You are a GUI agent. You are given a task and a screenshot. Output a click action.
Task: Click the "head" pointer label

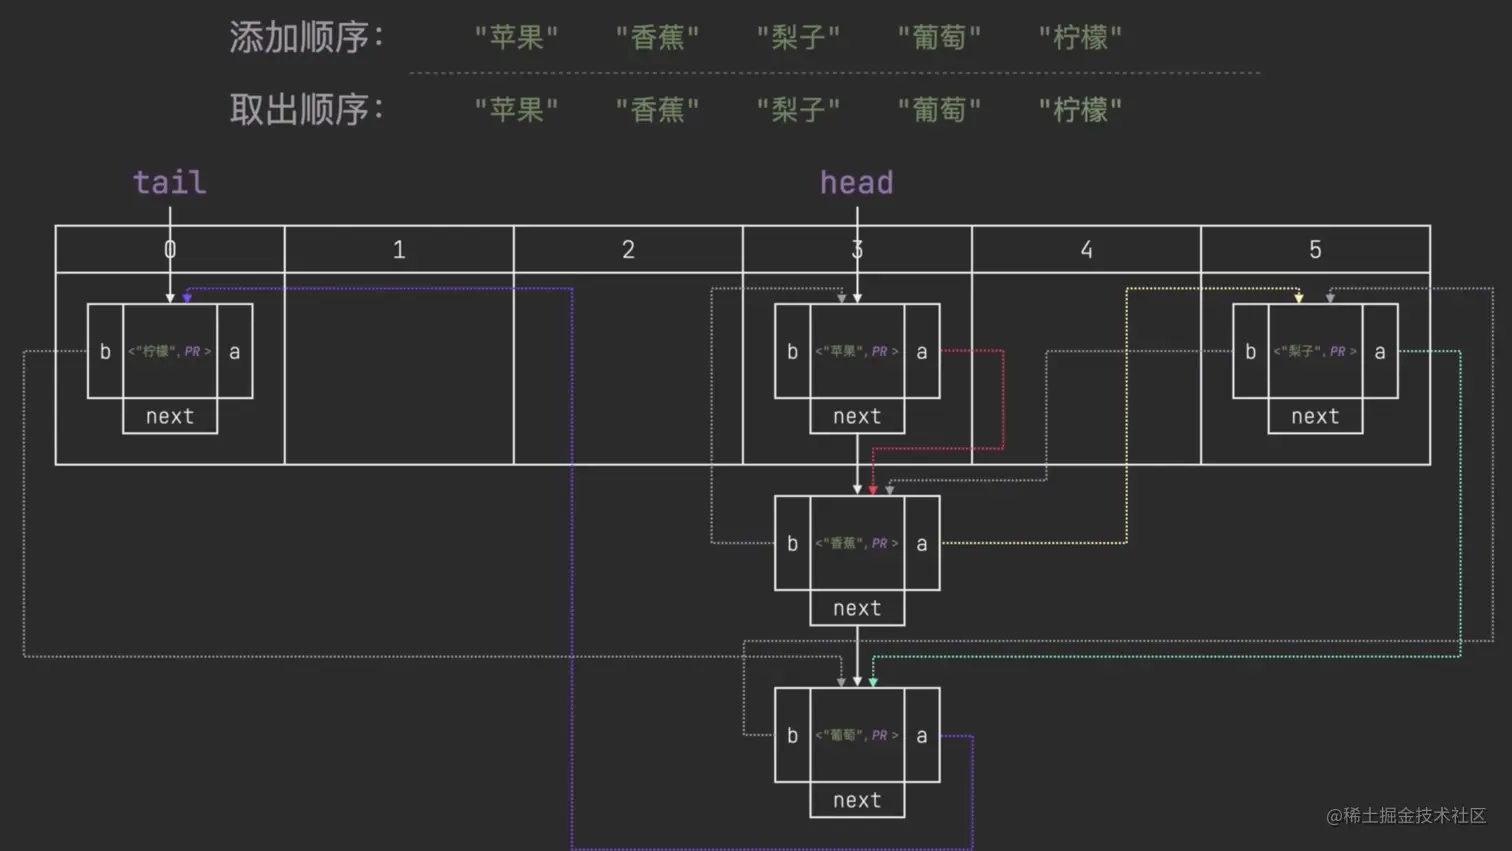857,182
